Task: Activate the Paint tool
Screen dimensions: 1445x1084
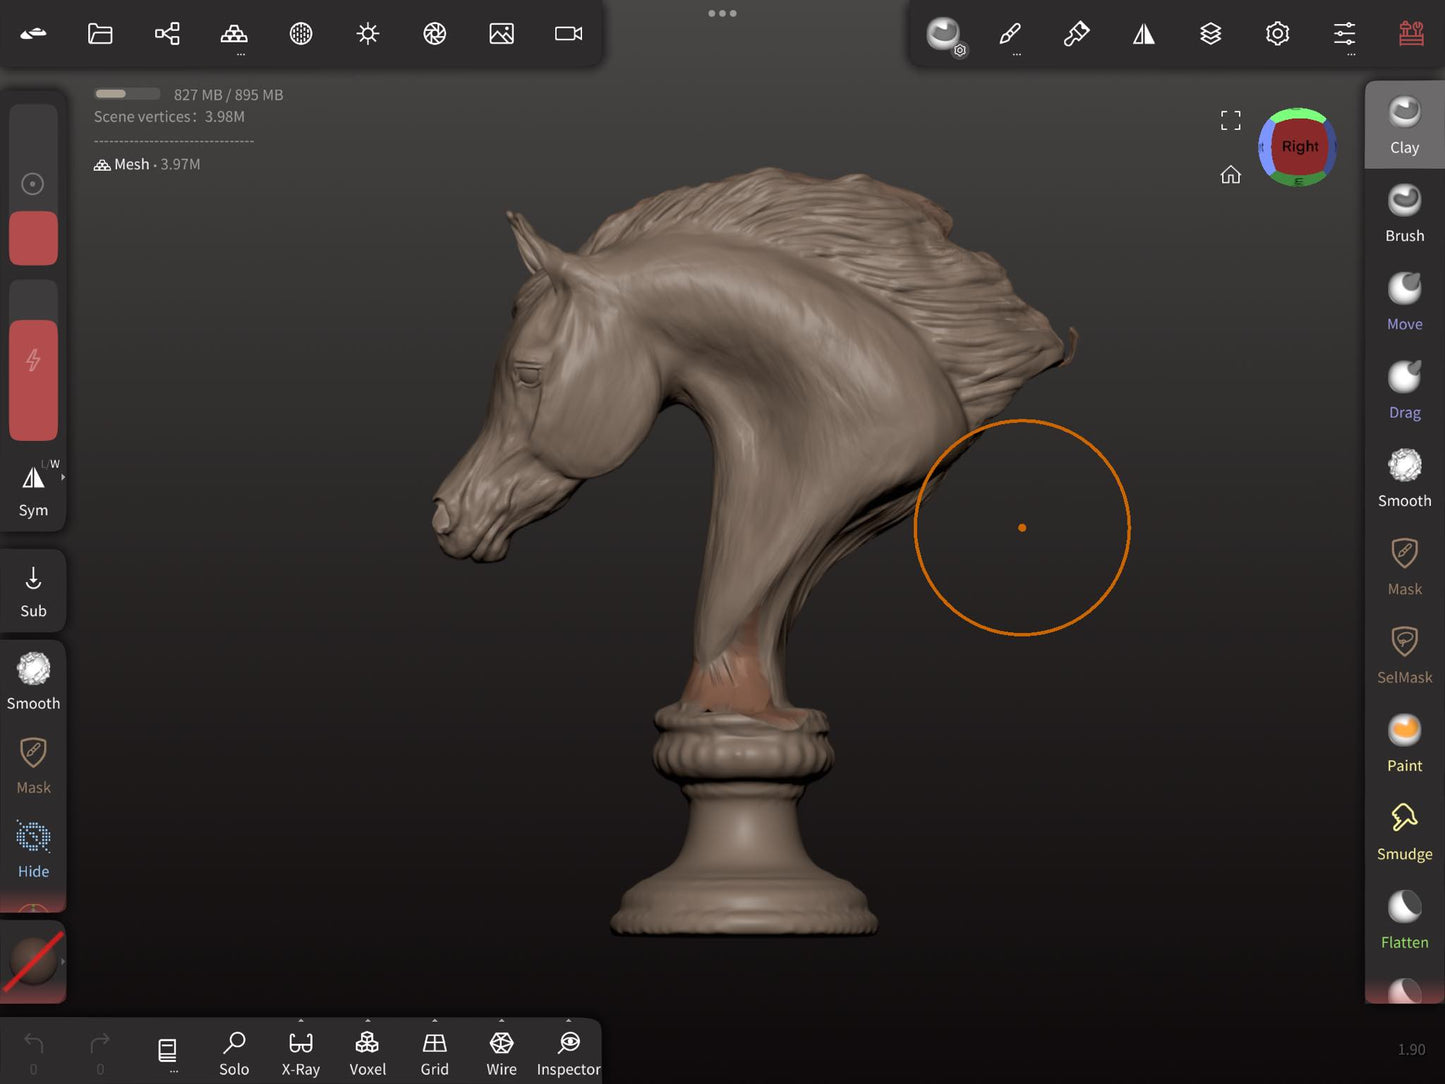Action: 1404,742
